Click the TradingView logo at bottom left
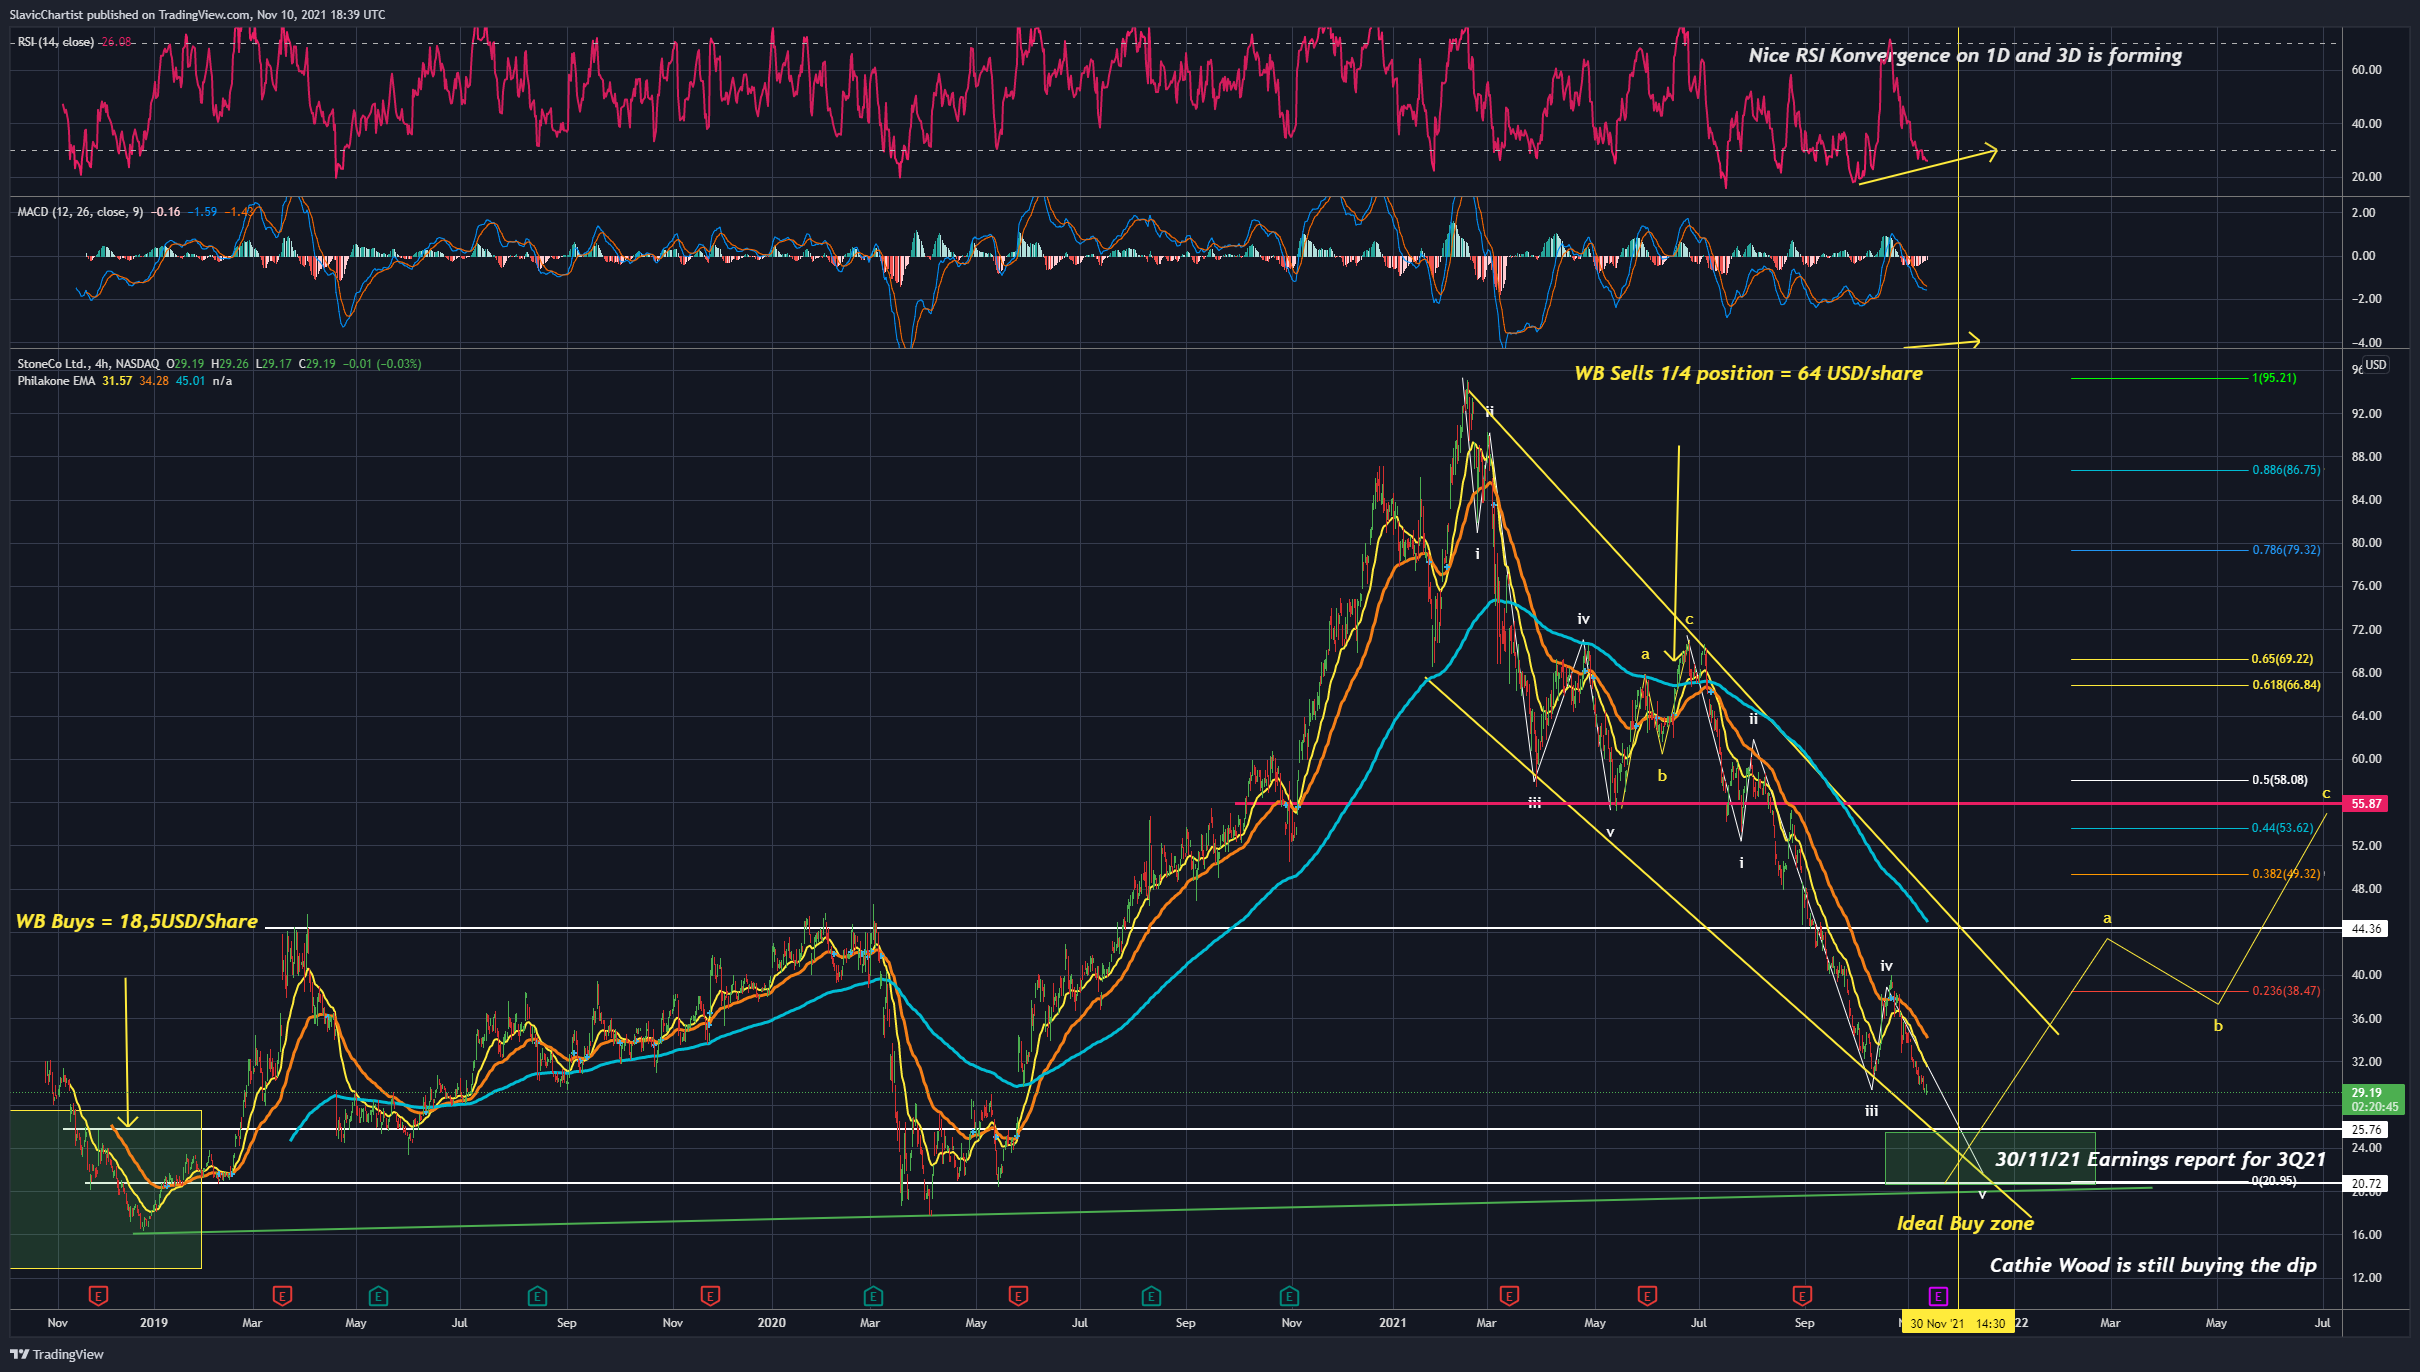Viewport: 2420px width, 1372px height. [x=57, y=1354]
